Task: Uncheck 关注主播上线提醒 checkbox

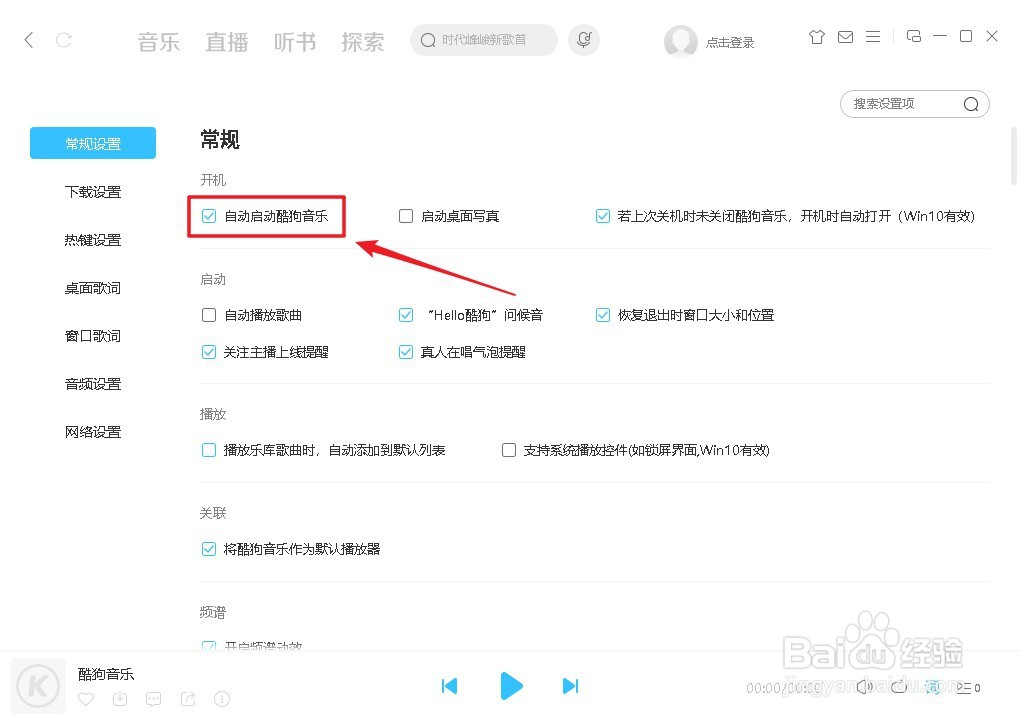Action: click(x=209, y=353)
